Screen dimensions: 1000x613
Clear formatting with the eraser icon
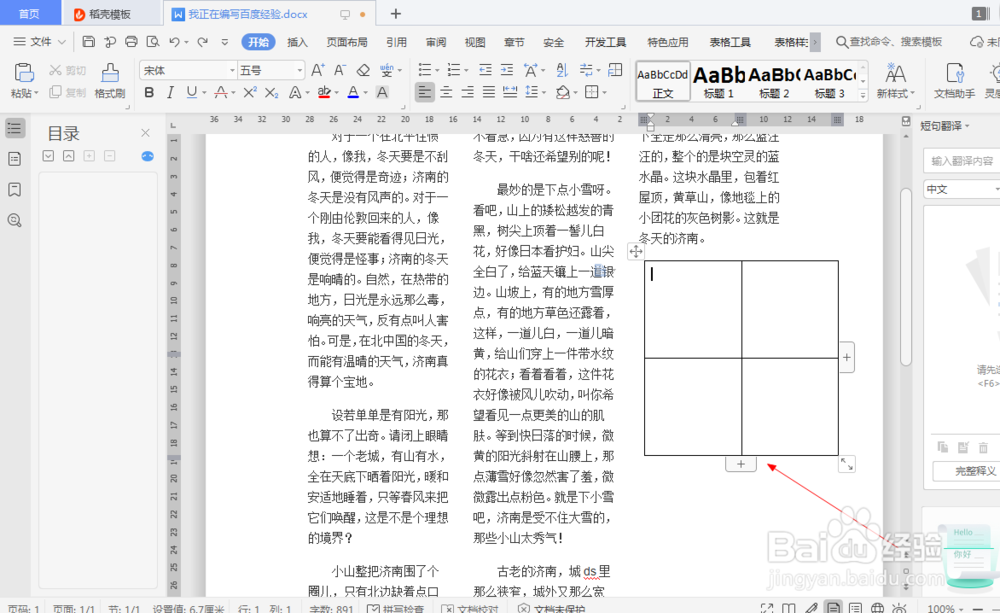point(363,70)
